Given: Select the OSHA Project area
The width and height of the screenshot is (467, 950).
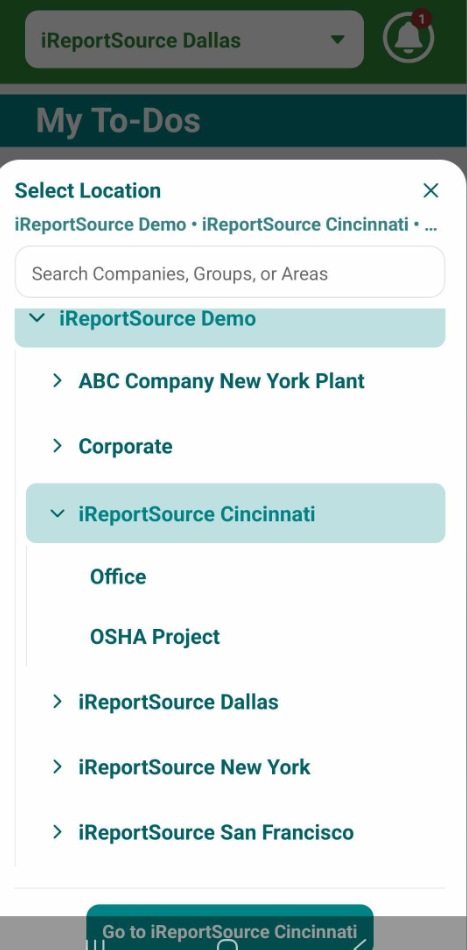Looking at the screenshot, I should (155, 637).
